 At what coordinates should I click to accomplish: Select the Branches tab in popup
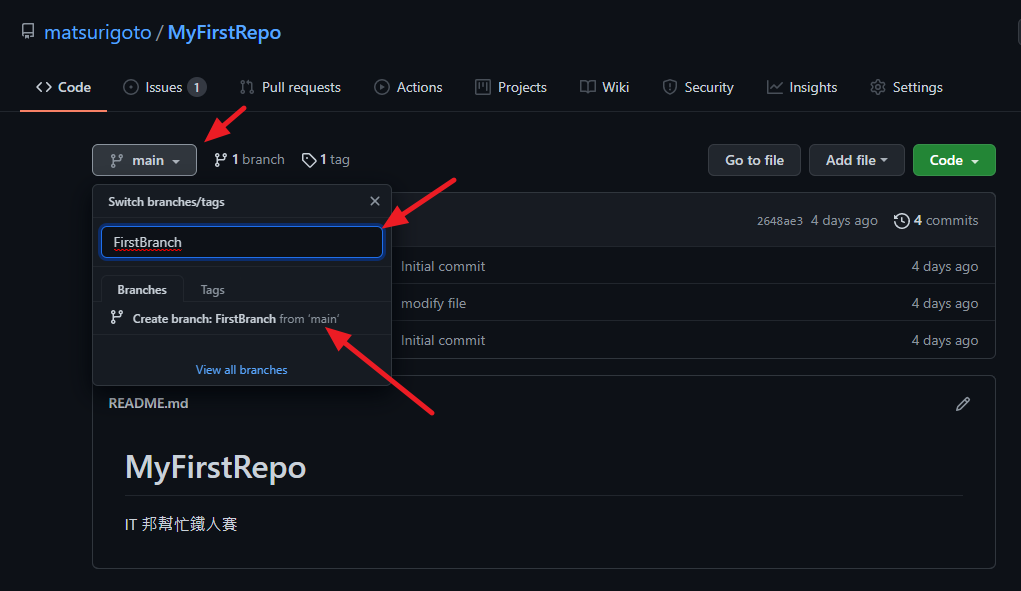(x=142, y=290)
